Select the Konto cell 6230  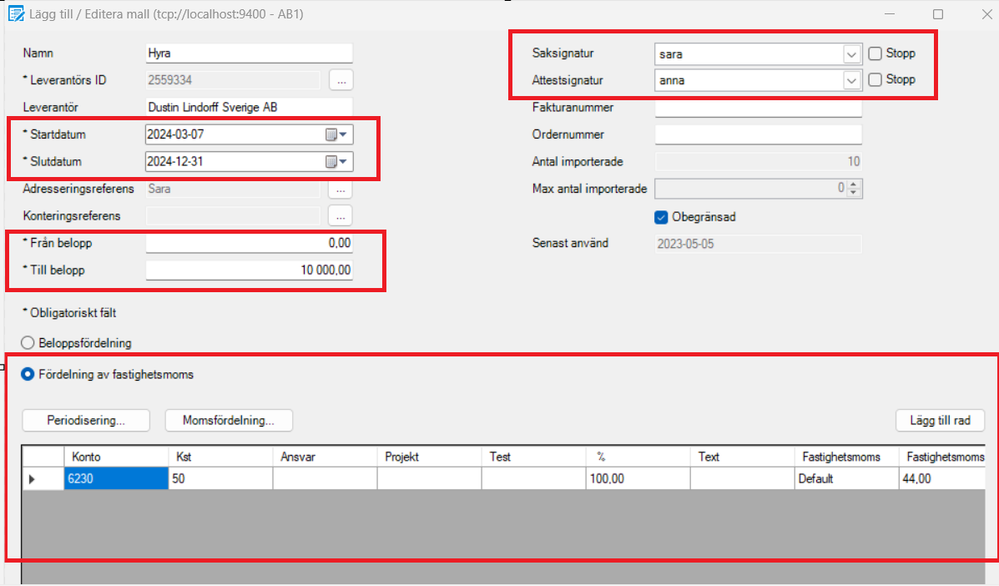pos(116,479)
